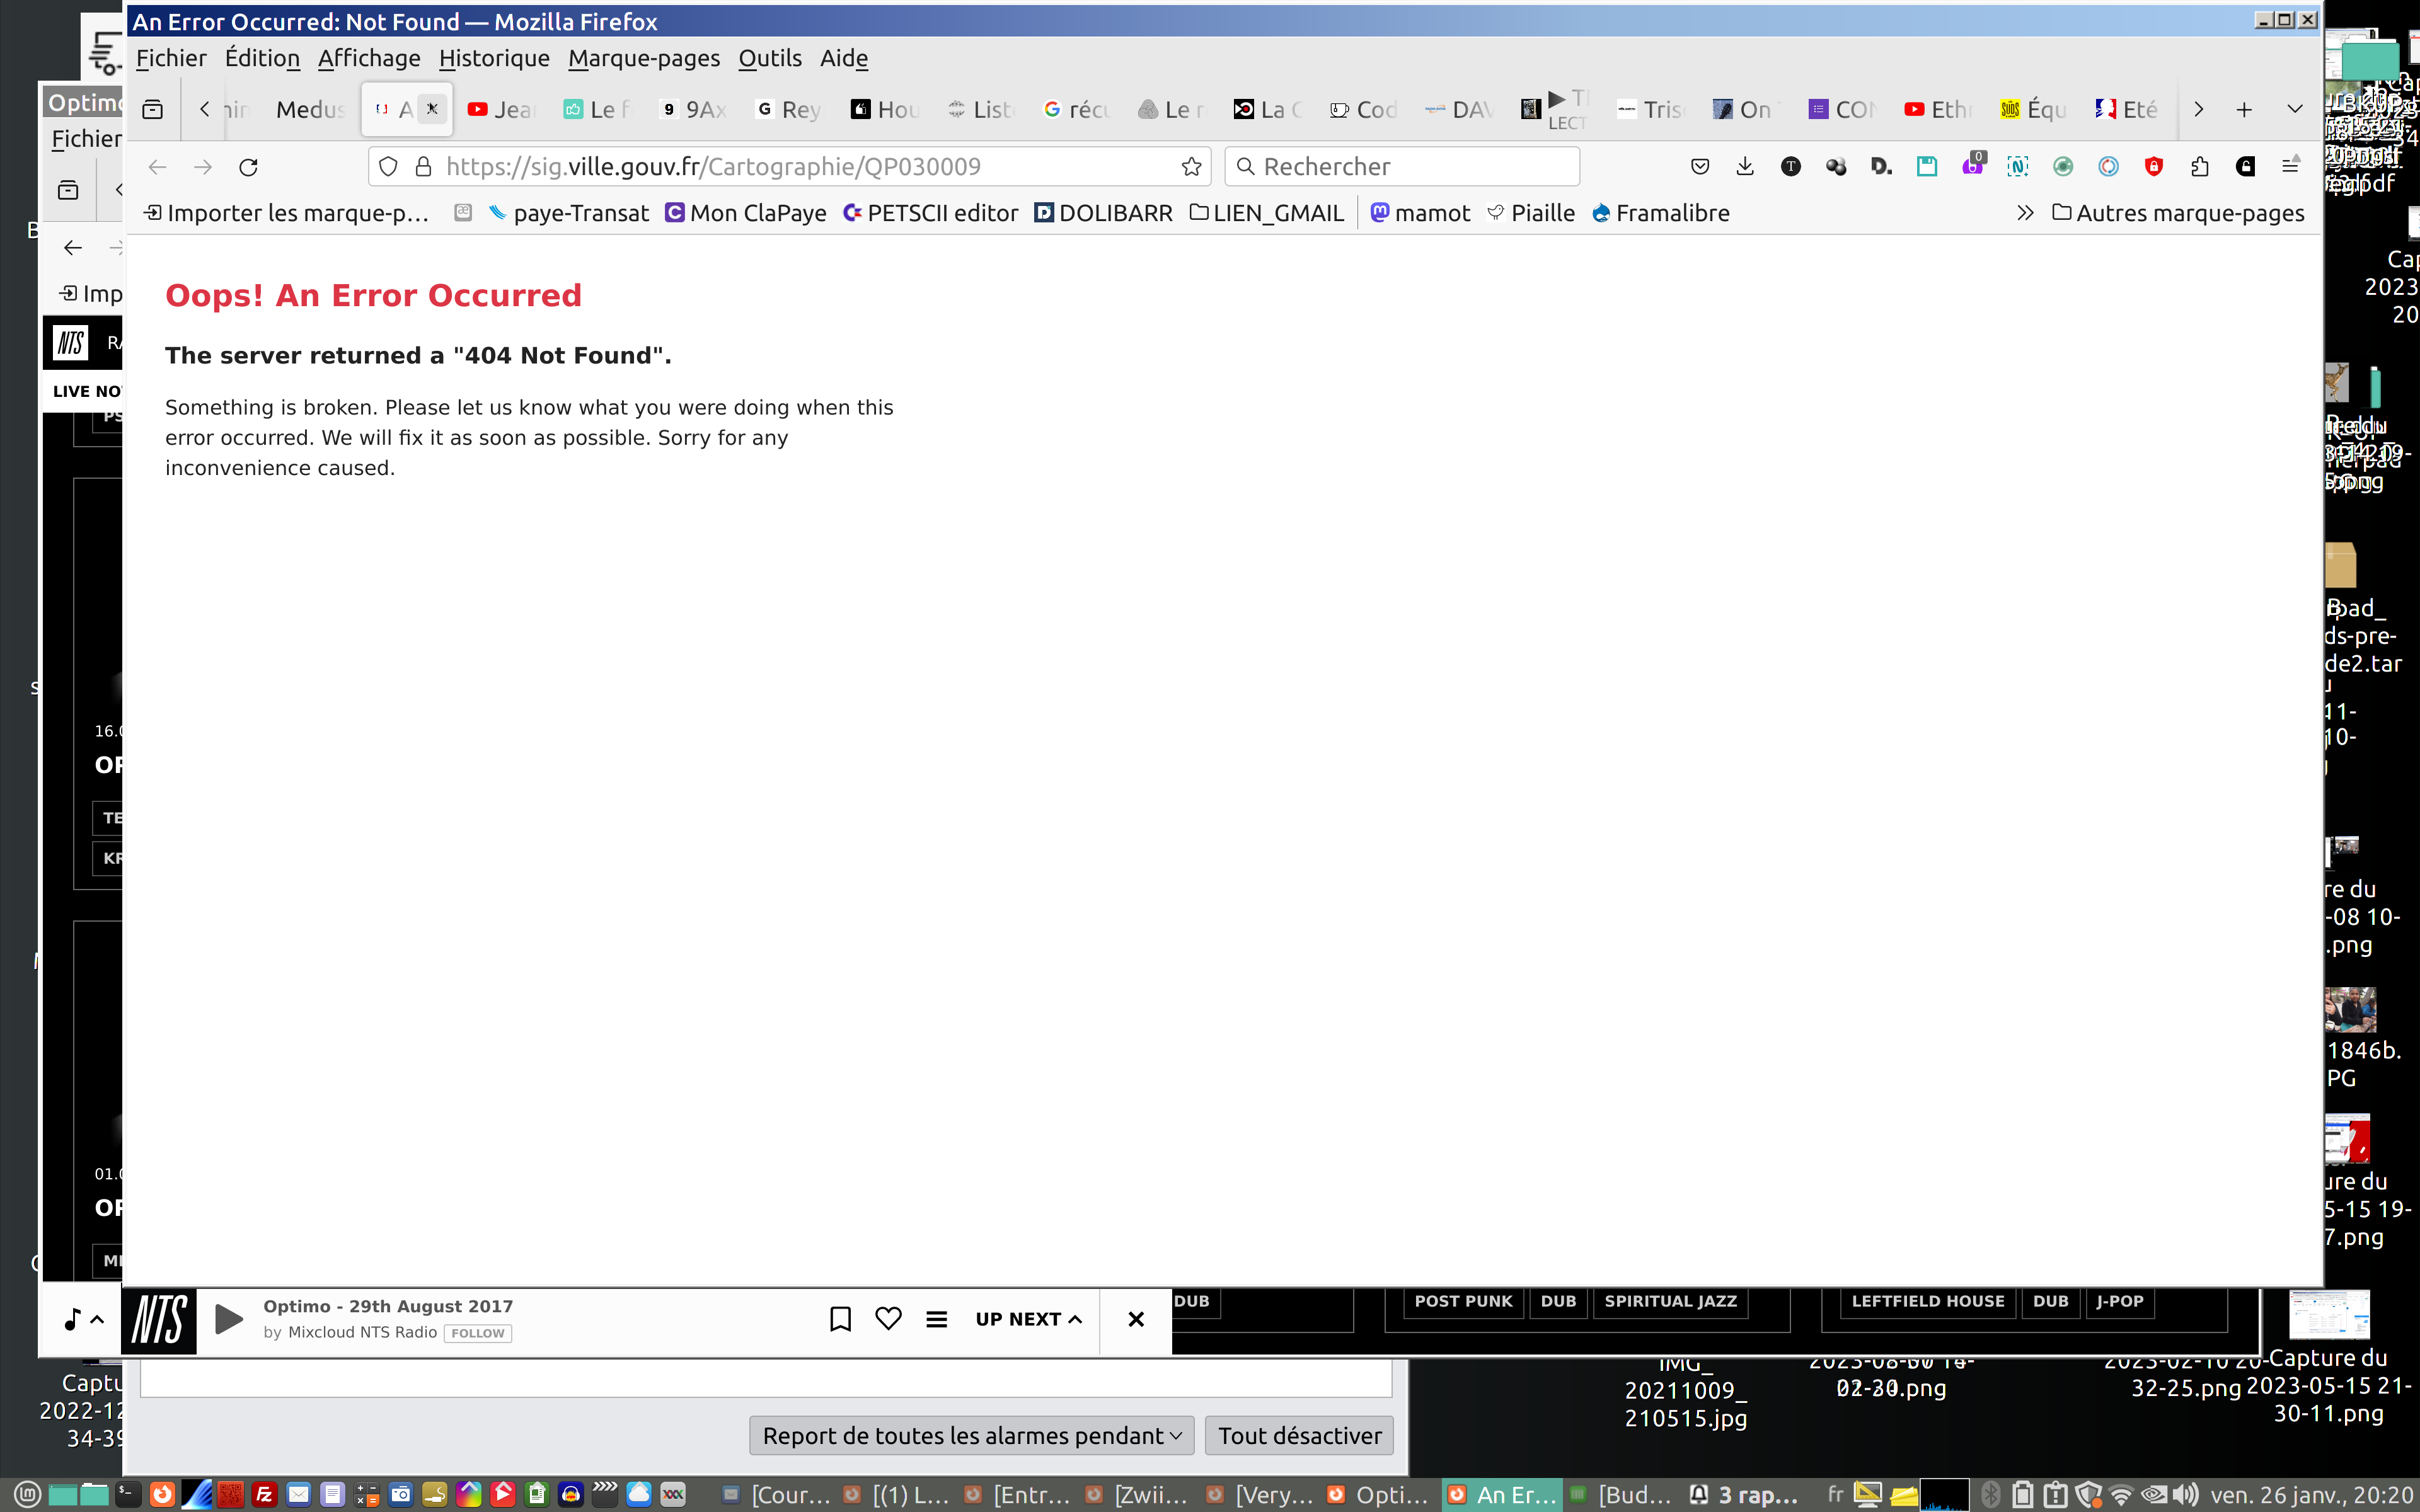Toggle FOLLOW for Mixcloud NTS Radio

477,1333
